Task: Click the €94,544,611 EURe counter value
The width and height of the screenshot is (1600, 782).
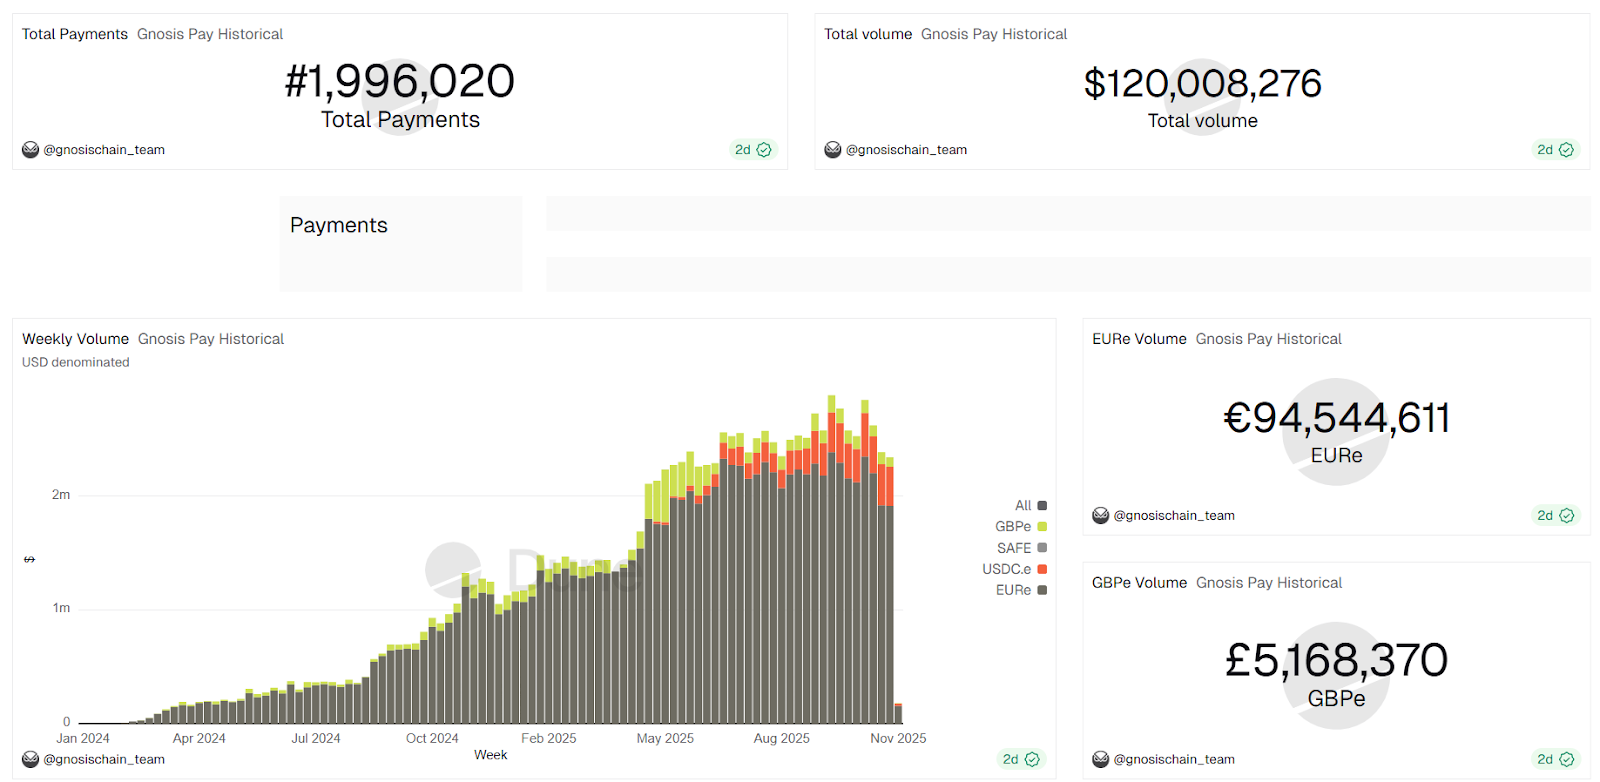Action: point(1337,418)
